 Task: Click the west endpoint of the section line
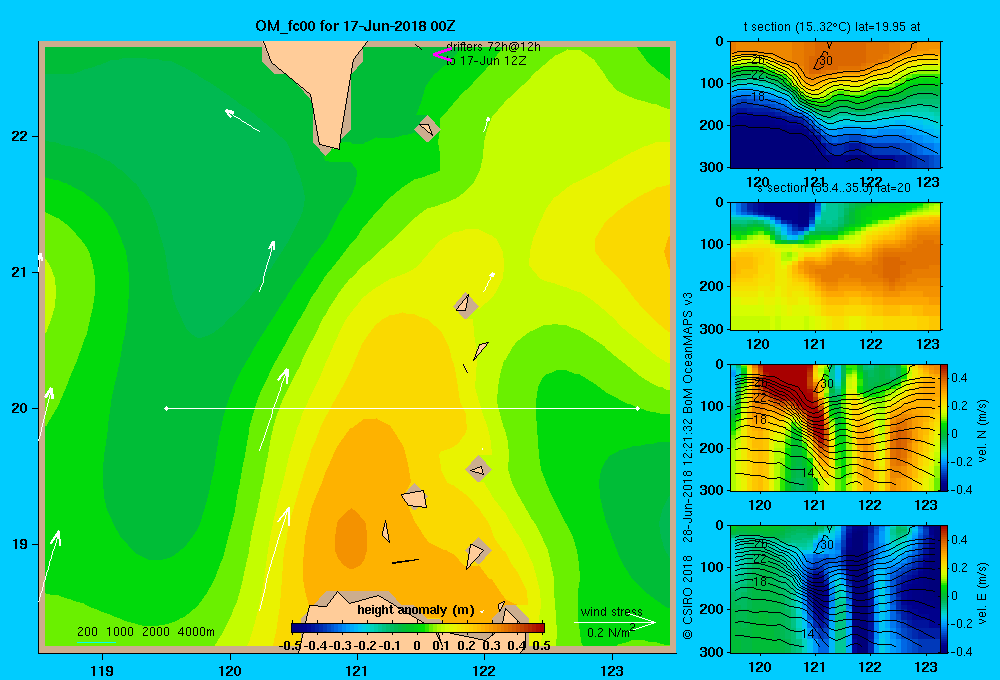click(166, 408)
